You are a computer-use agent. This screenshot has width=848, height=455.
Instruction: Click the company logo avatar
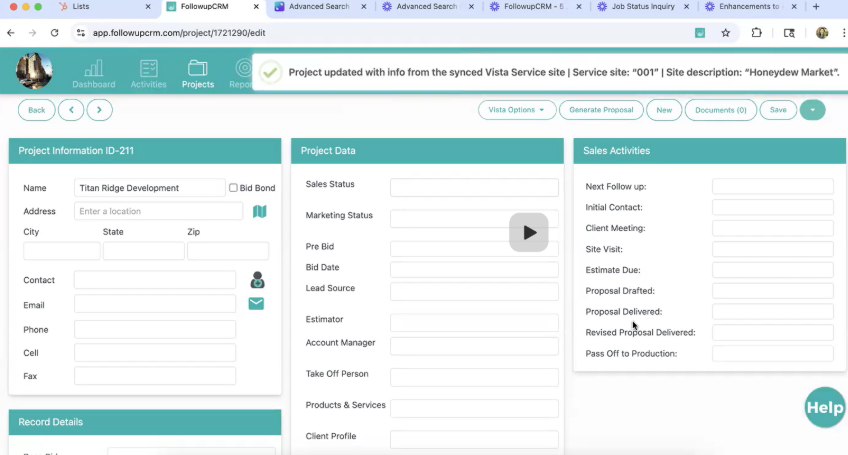[x=34, y=71]
